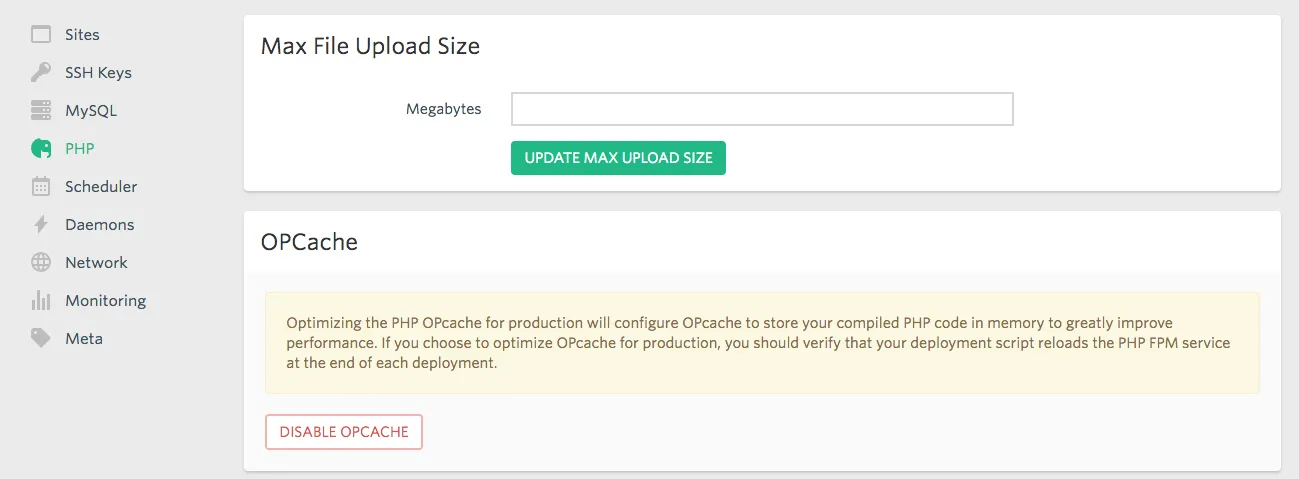Click the Sites window icon
The width and height of the screenshot is (1299, 479).
coord(41,35)
